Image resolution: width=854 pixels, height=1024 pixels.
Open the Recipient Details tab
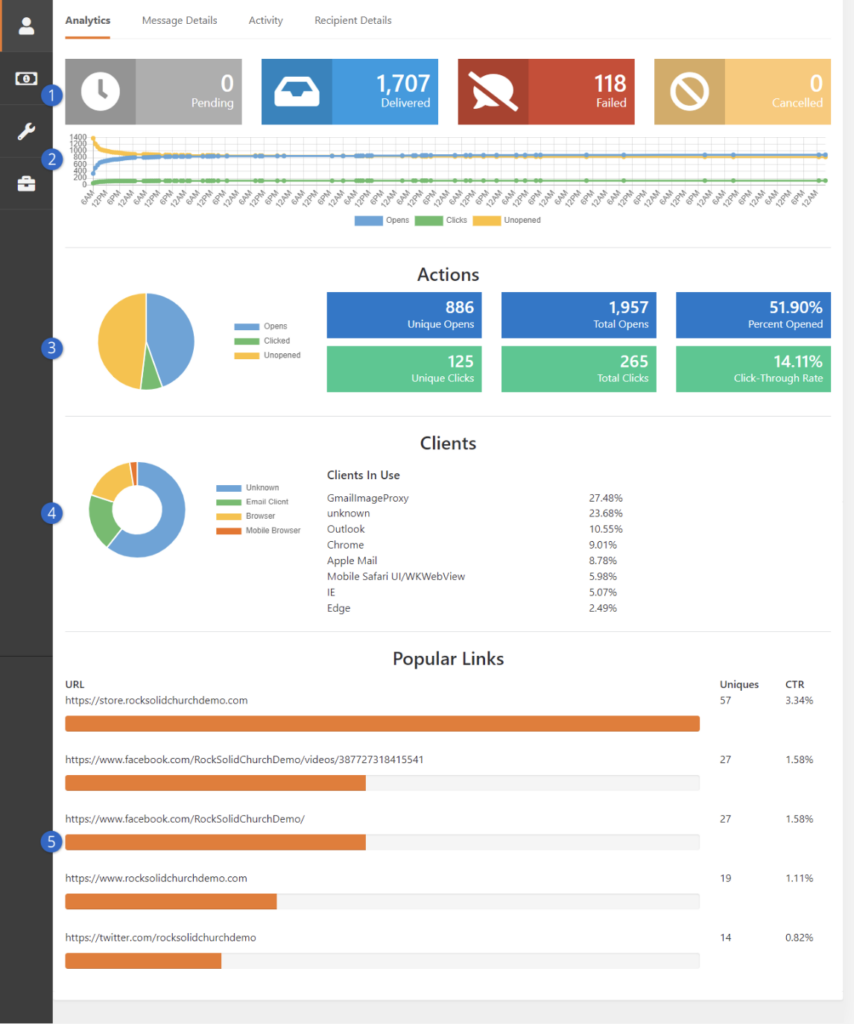pyautogui.click(x=352, y=20)
